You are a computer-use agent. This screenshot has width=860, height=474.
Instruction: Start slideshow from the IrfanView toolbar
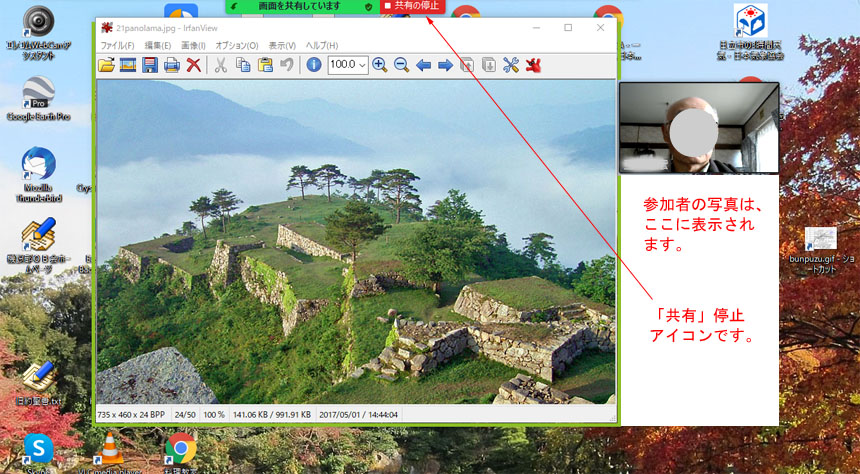coord(128,65)
